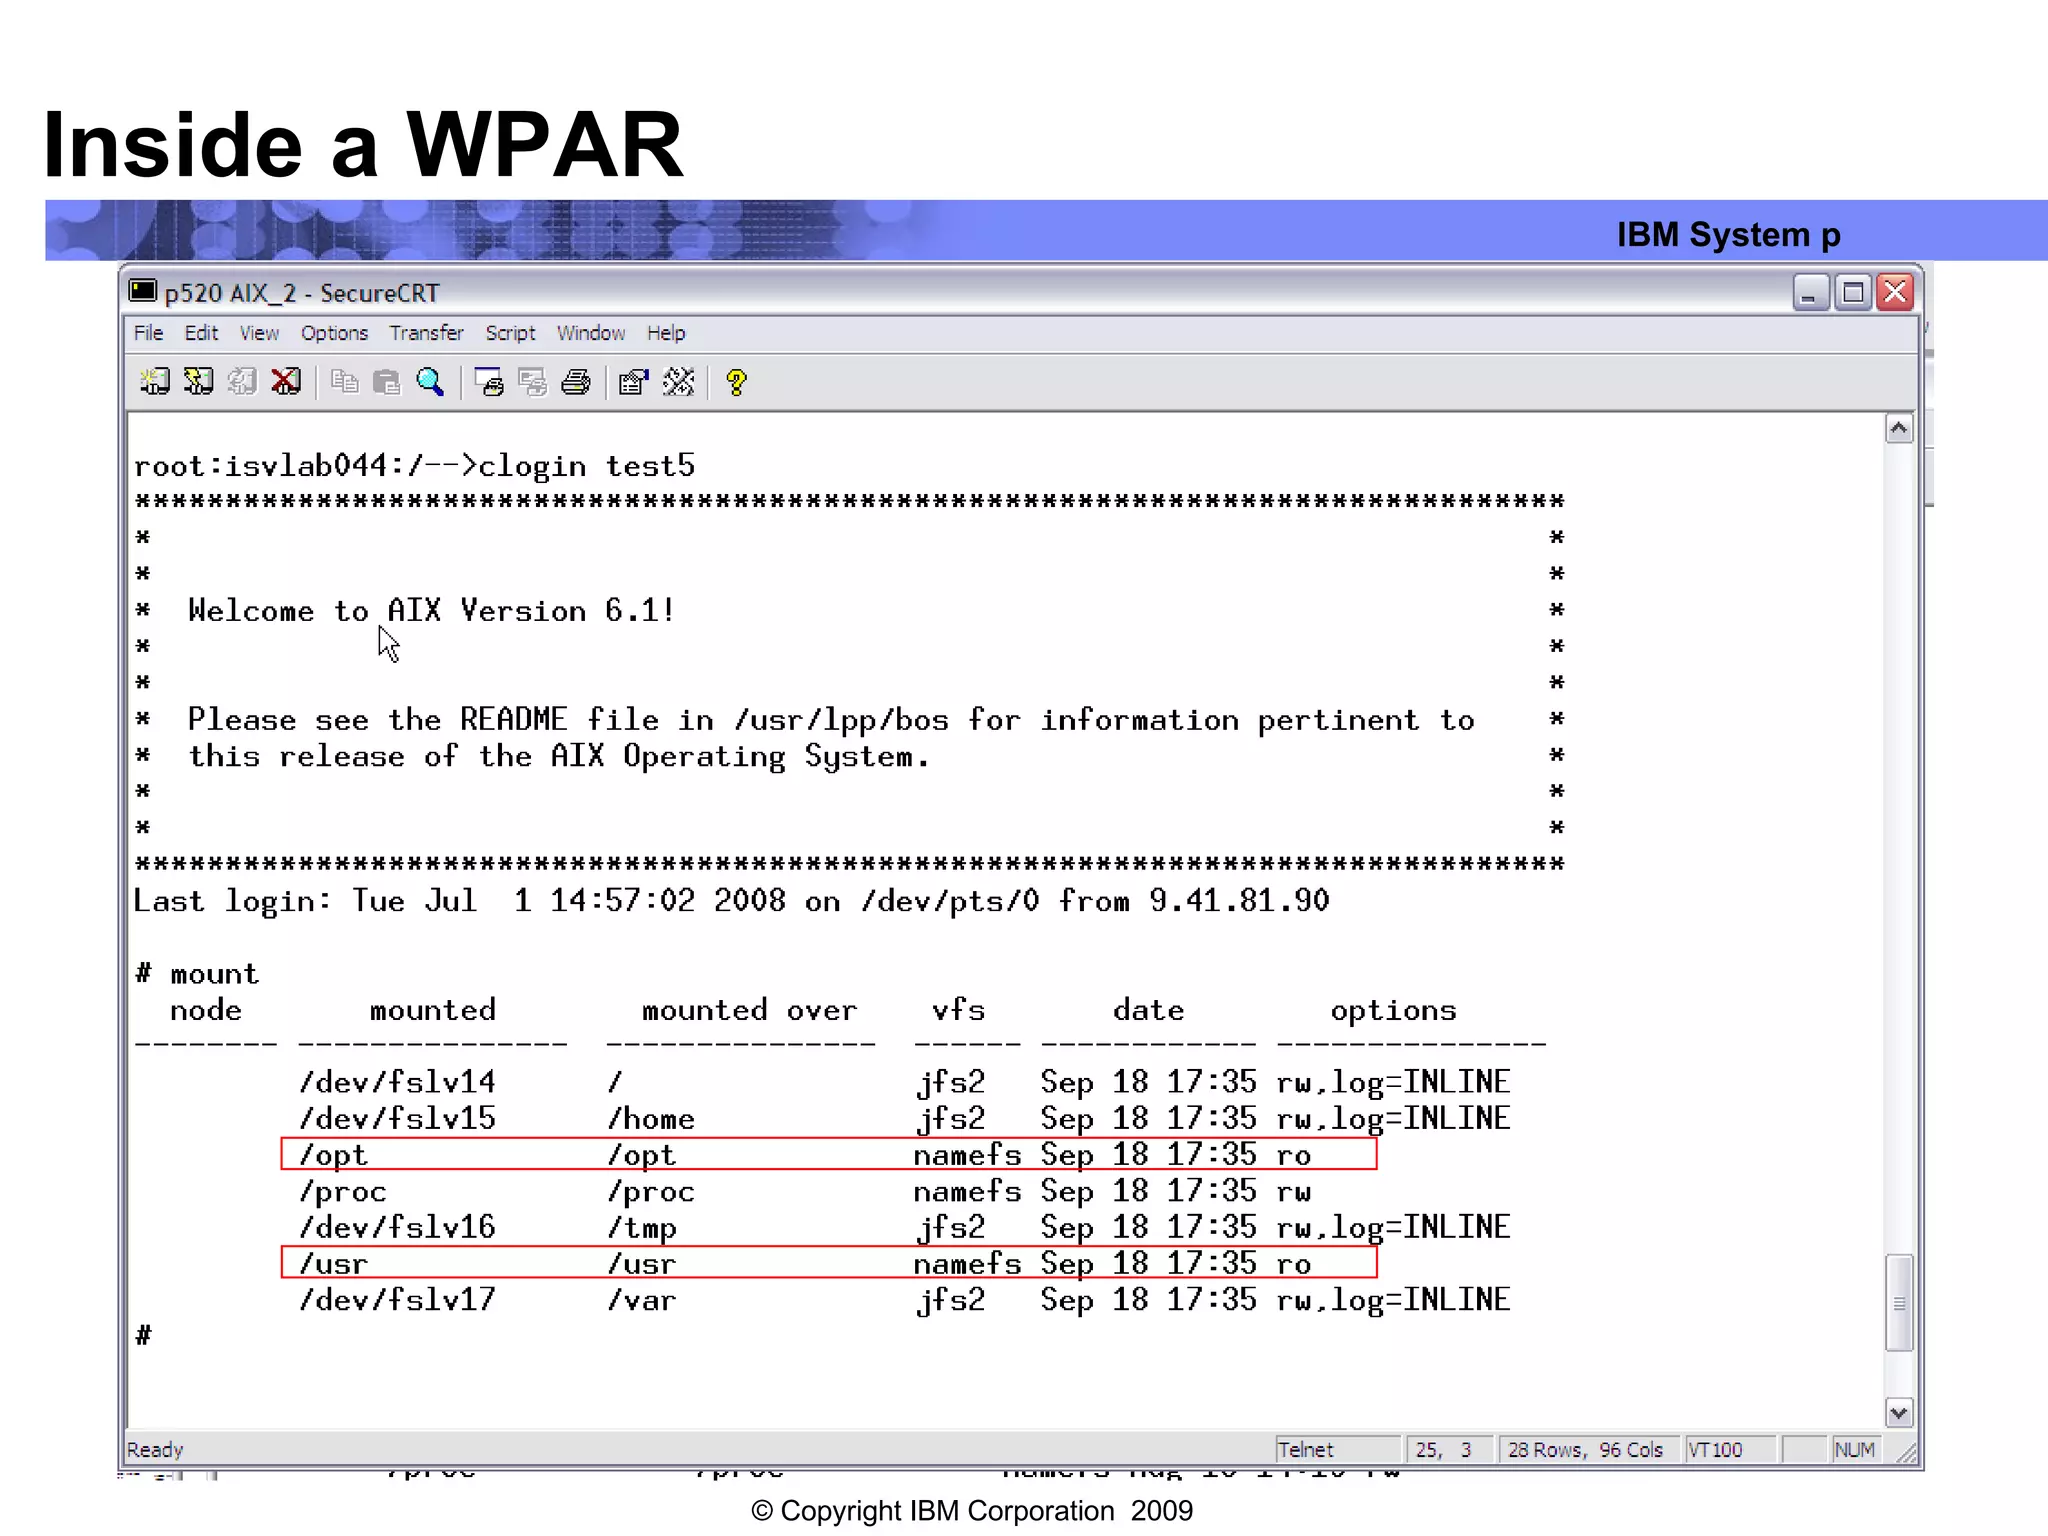The width and height of the screenshot is (2048, 1536).
Task: Open the View menu
Action: coord(259,333)
